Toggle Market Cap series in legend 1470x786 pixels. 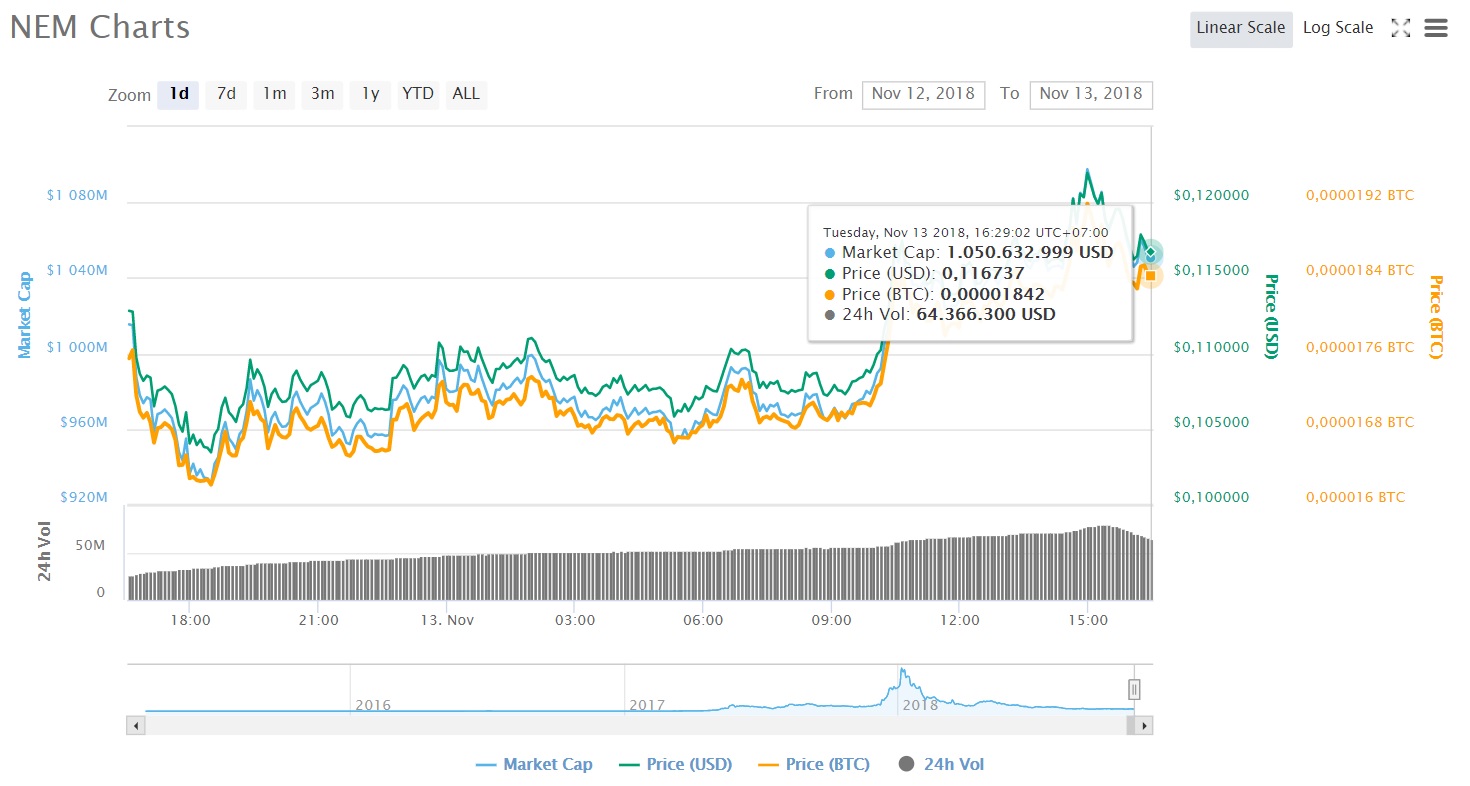tap(535, 764)
